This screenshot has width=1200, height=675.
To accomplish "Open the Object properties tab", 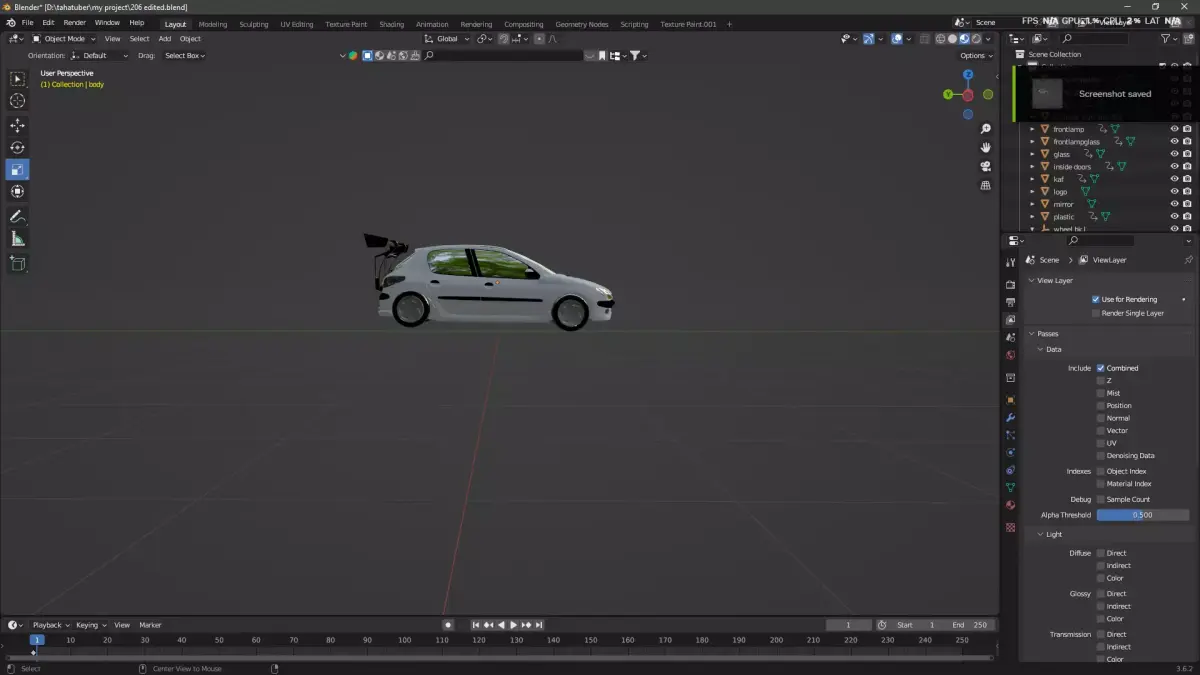I will coord(1010,400).
